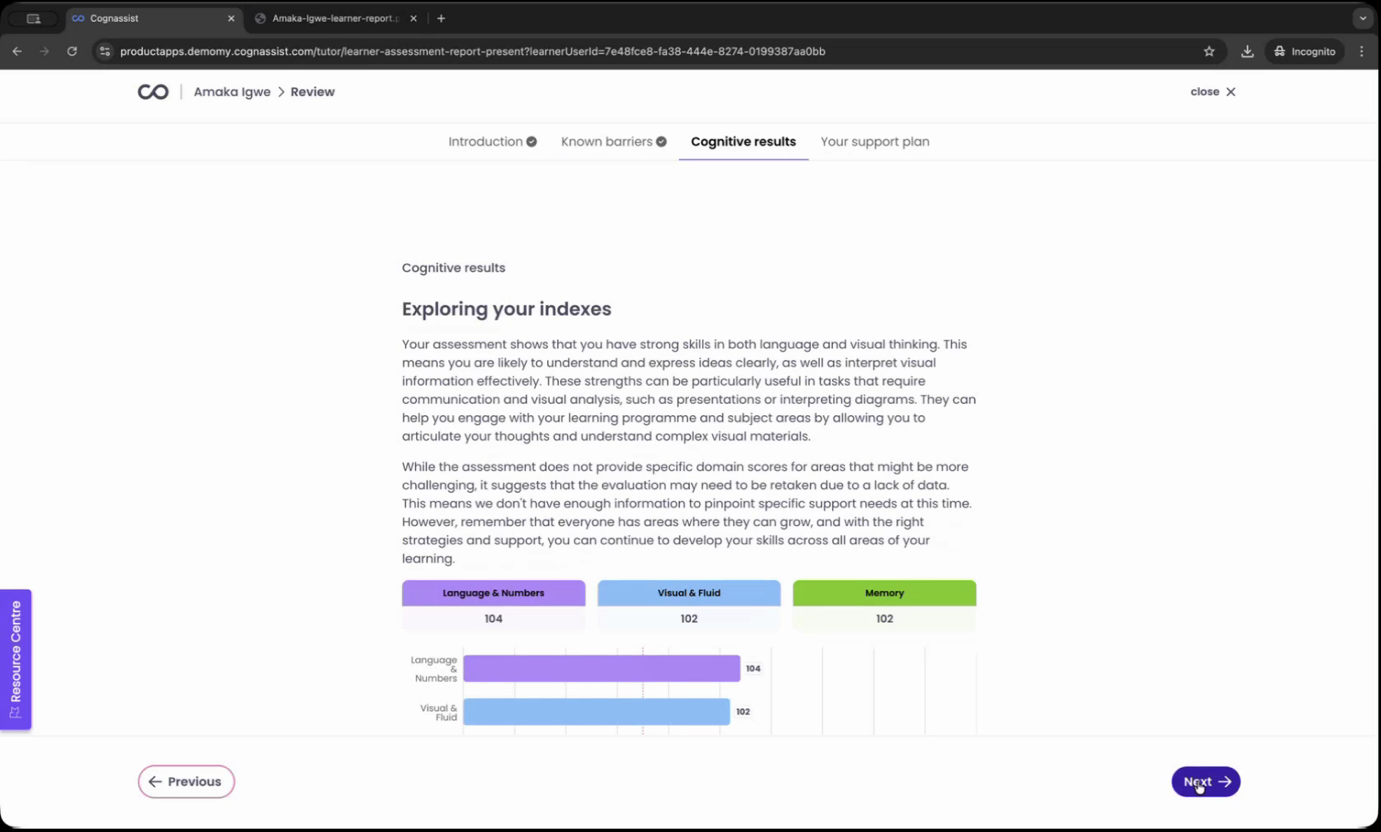1381x832 pixels.
Task: Go back using the Previous button
Action: (x=186, y=781)
